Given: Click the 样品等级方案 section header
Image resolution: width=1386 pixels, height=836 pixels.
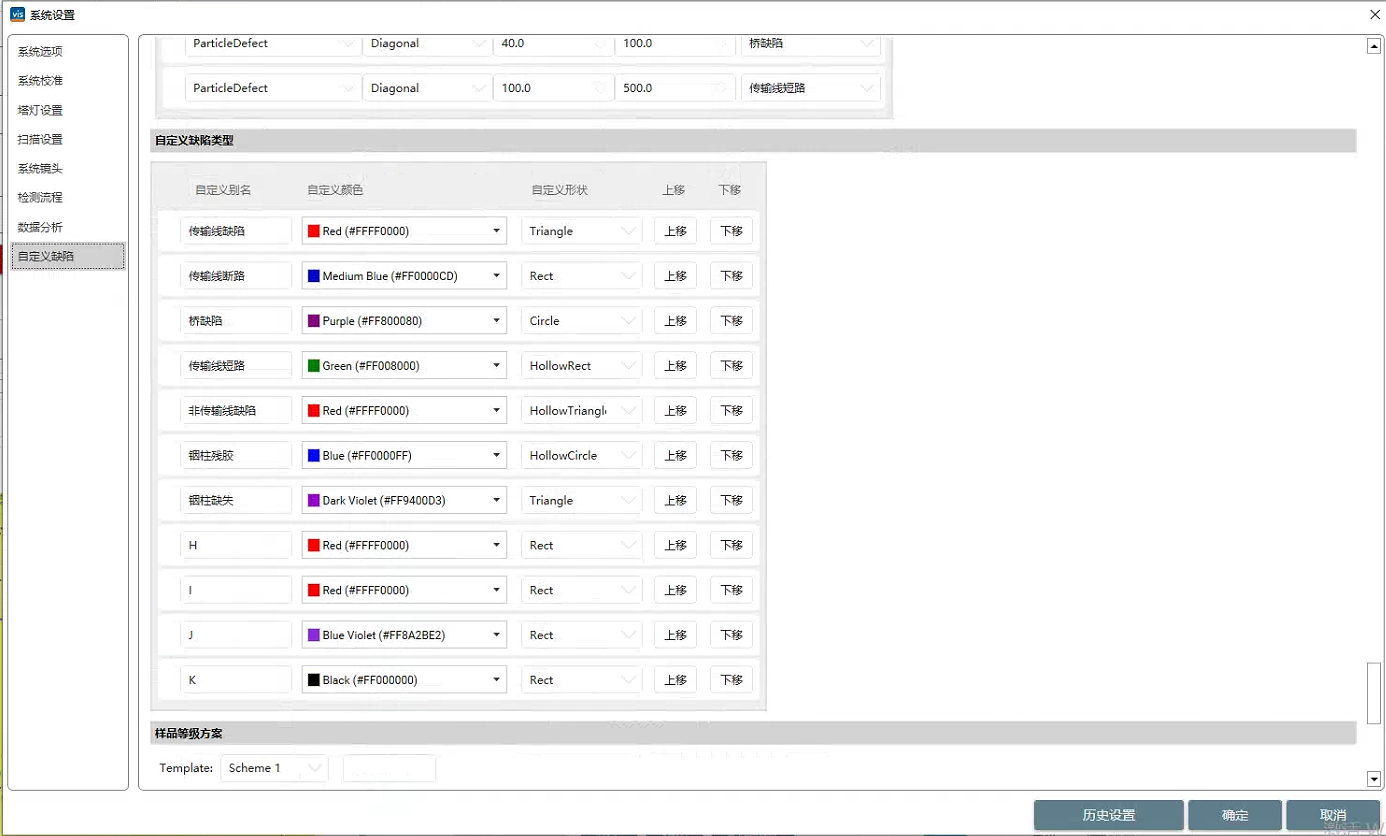Looking at the screenshot, I should tap(753, 733).
